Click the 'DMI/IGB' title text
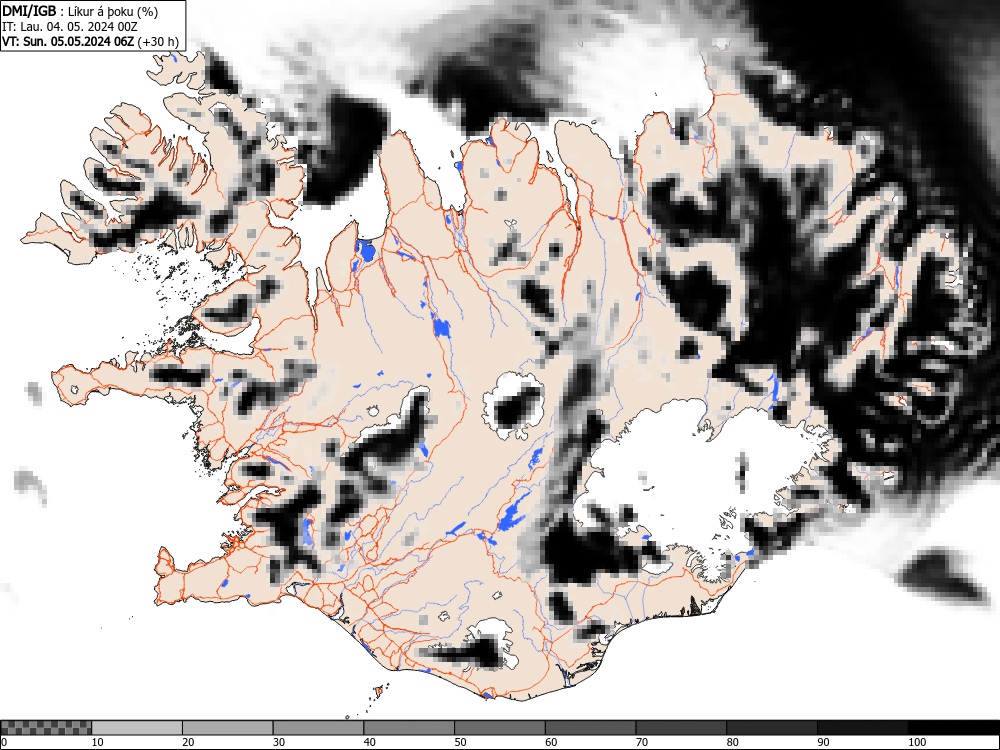The image size is (1000, 750). point(29,11)
